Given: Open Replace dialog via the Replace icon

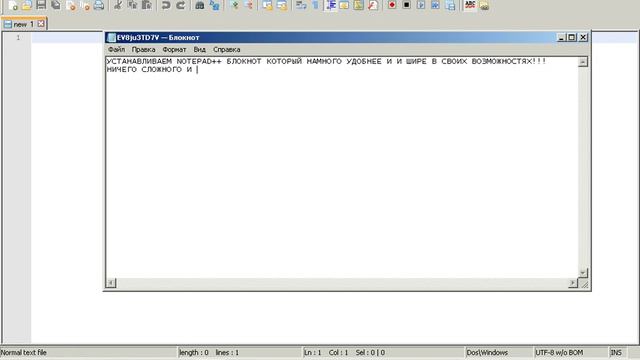Looking at the screenshot, I should (214, 5).
